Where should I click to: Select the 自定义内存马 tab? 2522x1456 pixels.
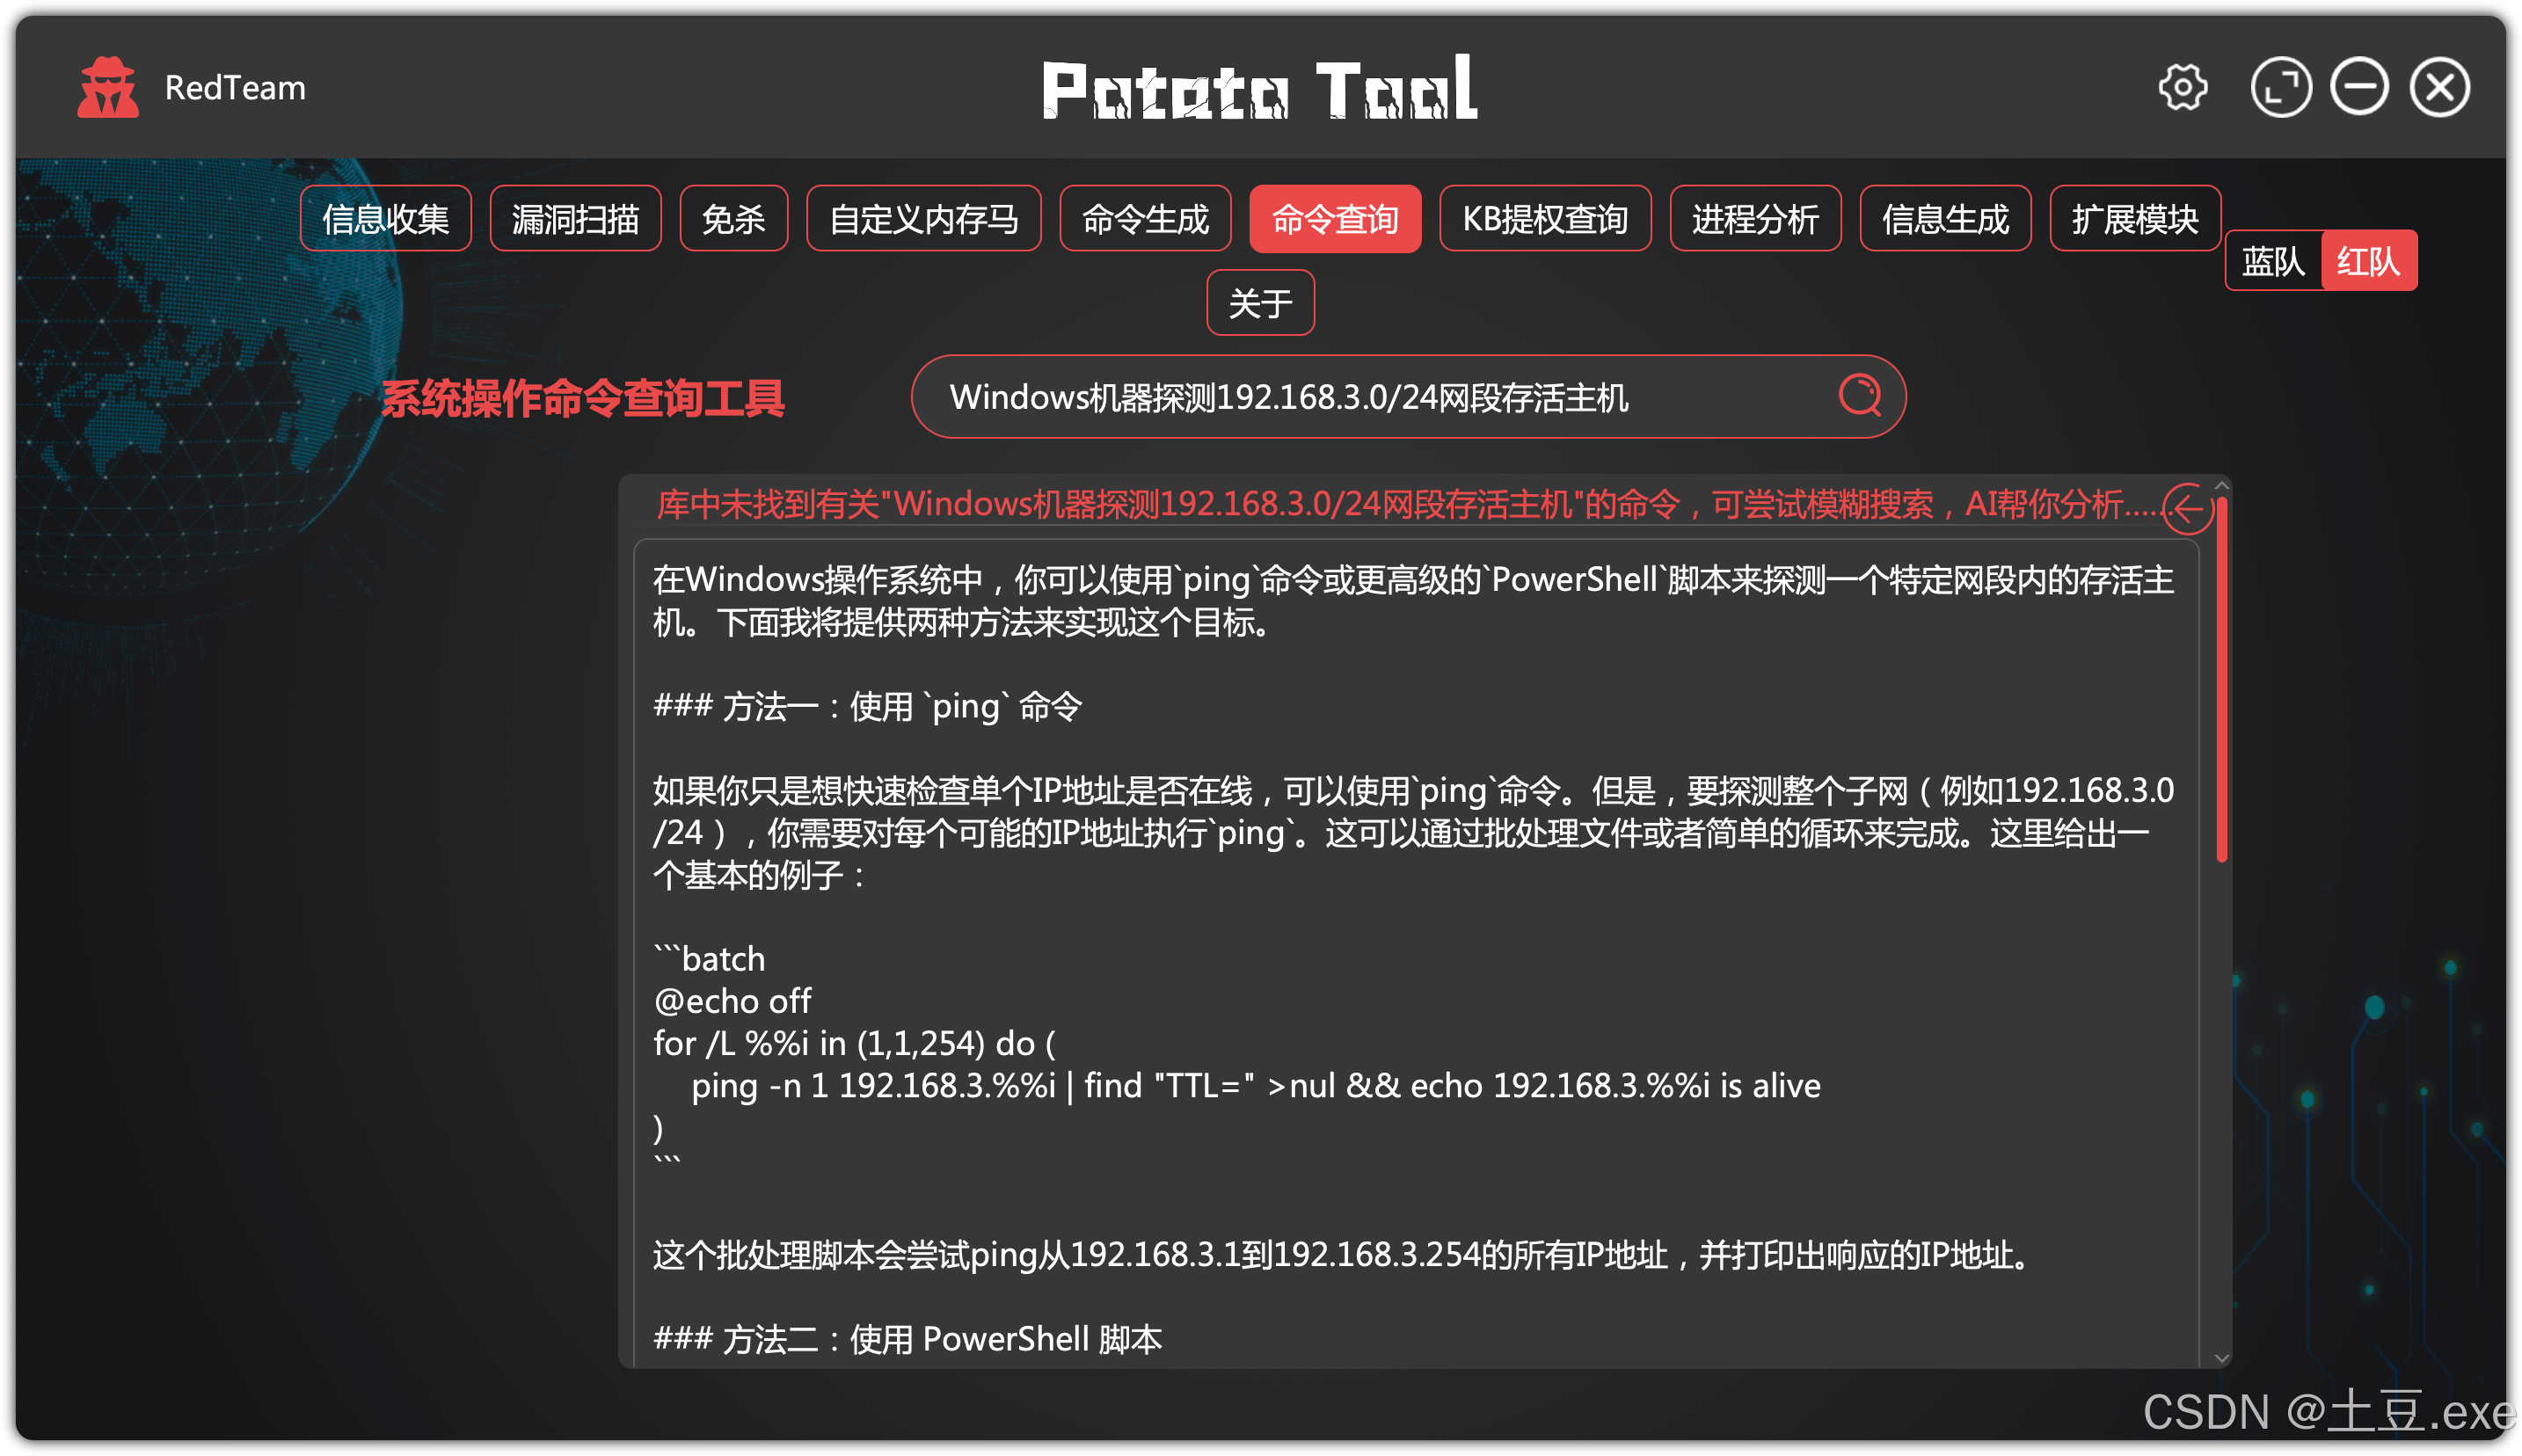click(923, 218)
